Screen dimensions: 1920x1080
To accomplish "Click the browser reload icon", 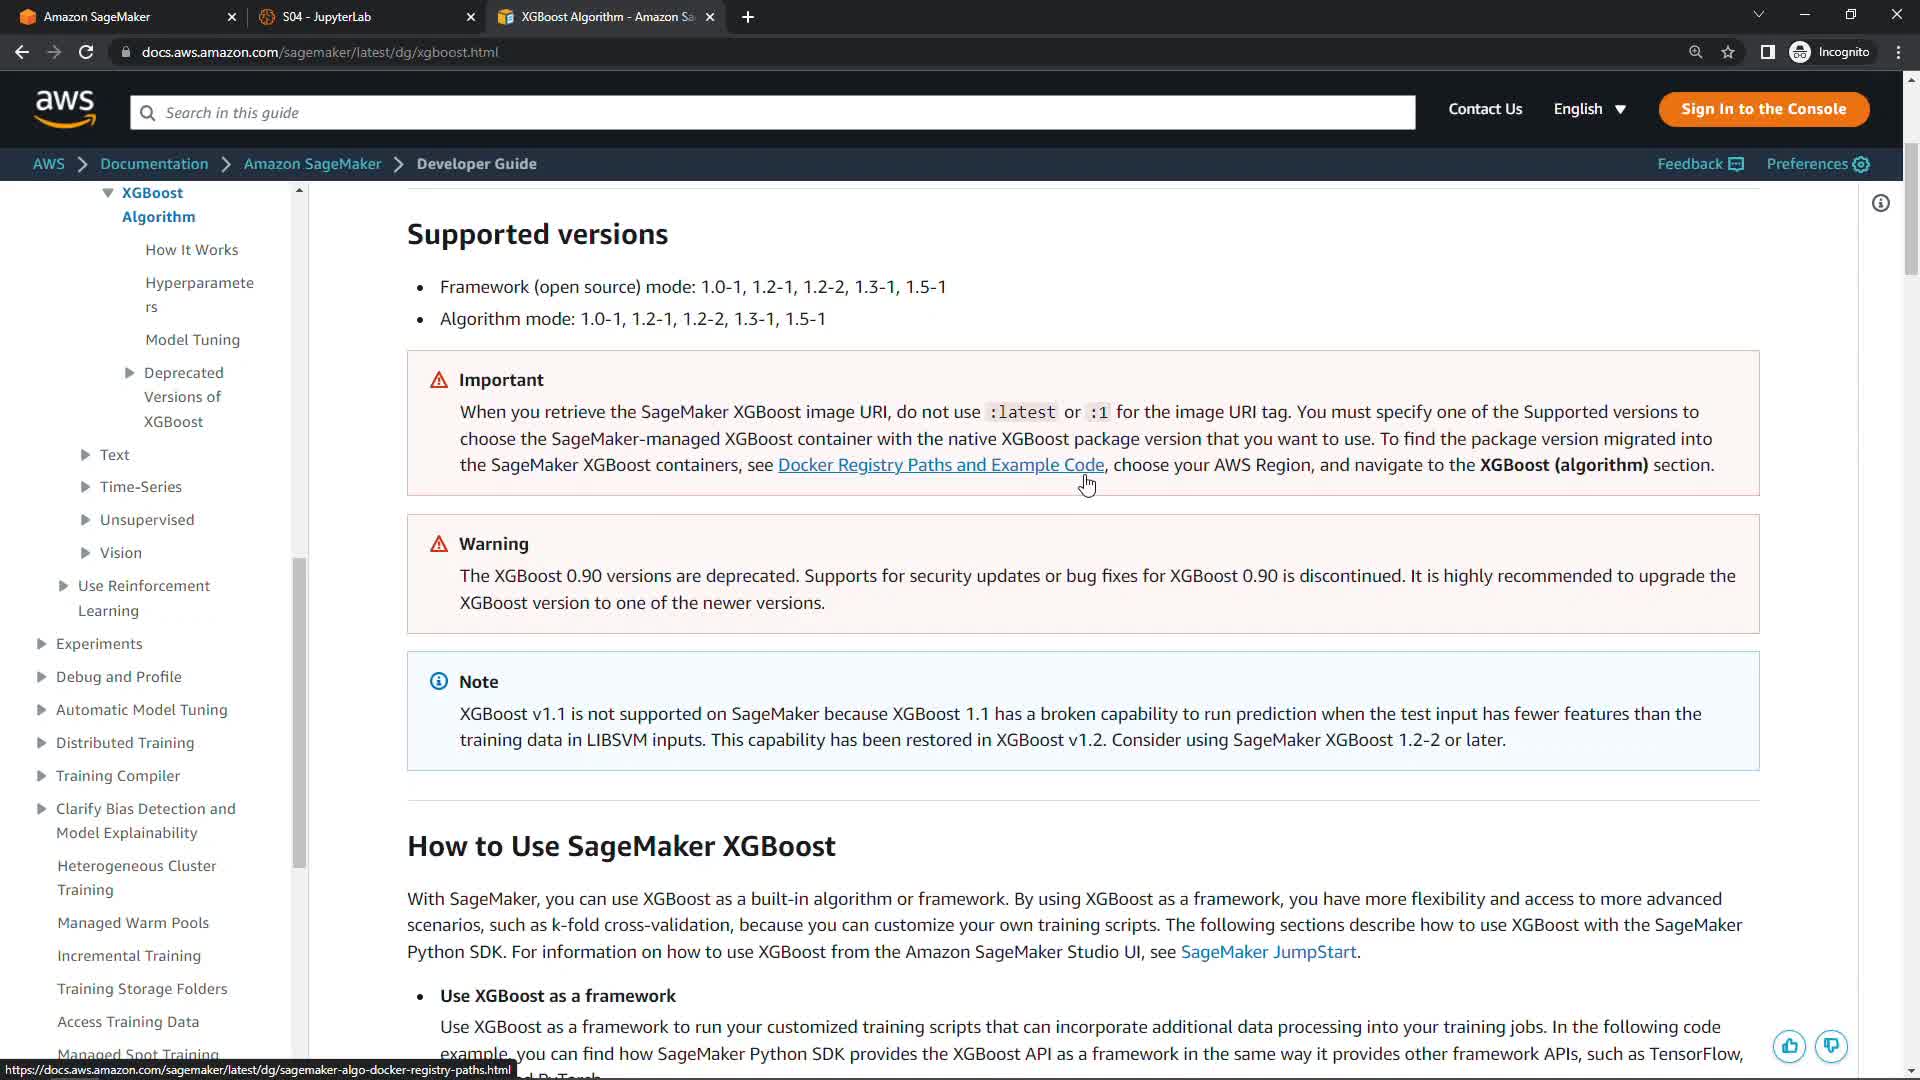I will (86, 52).
